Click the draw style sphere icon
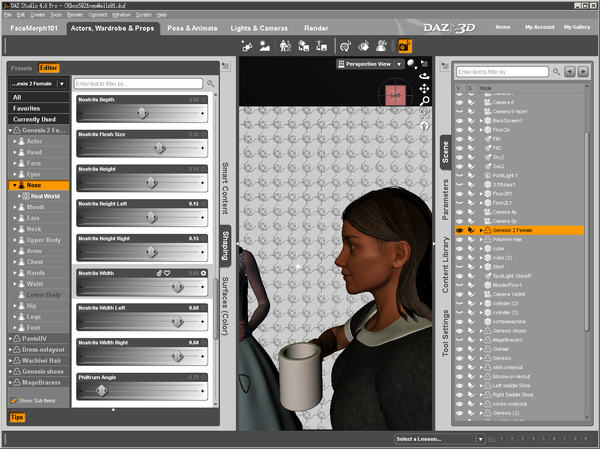 pyautogui.click(x=411, y=64)
